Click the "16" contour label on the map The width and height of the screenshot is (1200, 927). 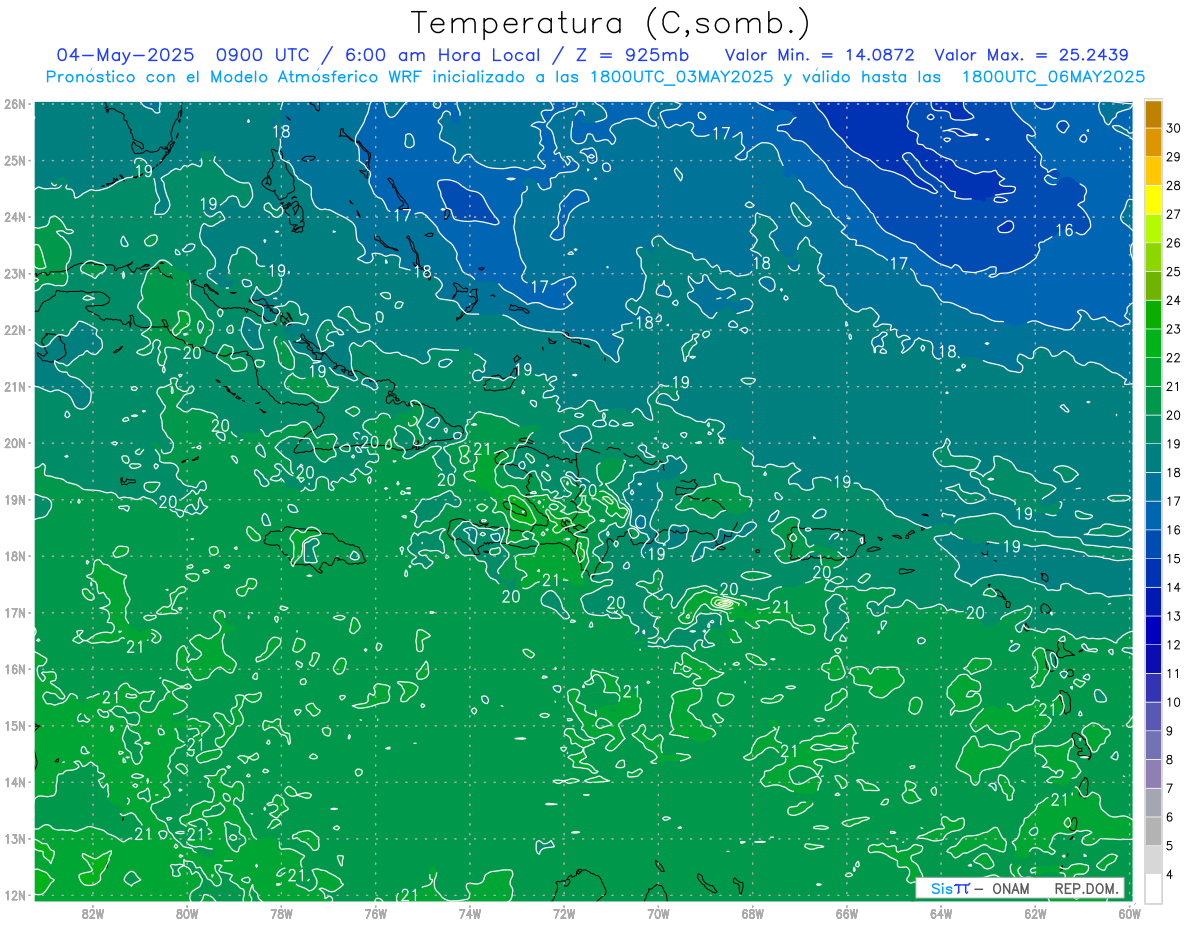(x=1064, y=231)
